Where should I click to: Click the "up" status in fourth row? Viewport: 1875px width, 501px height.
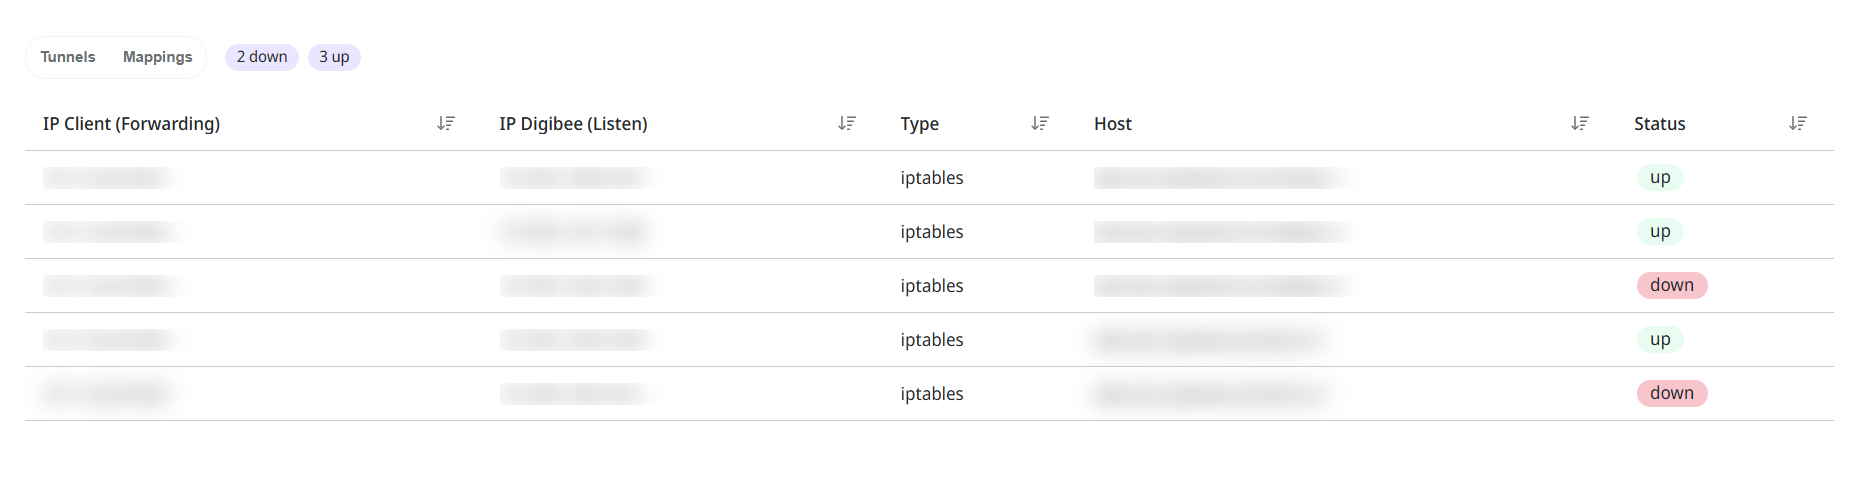[1660, 339]
